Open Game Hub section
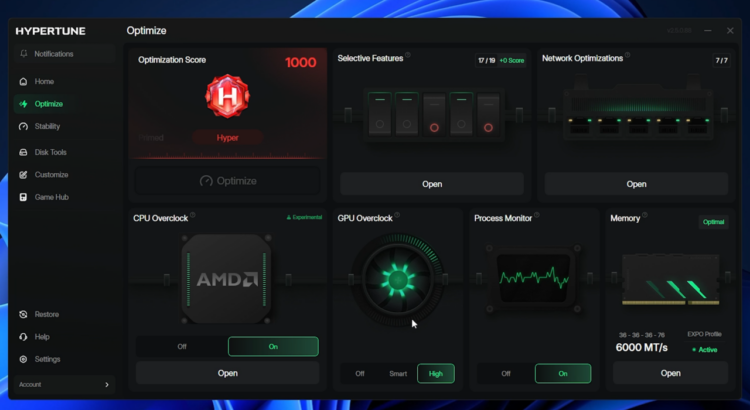750x410 pixels. click(65, 197)
